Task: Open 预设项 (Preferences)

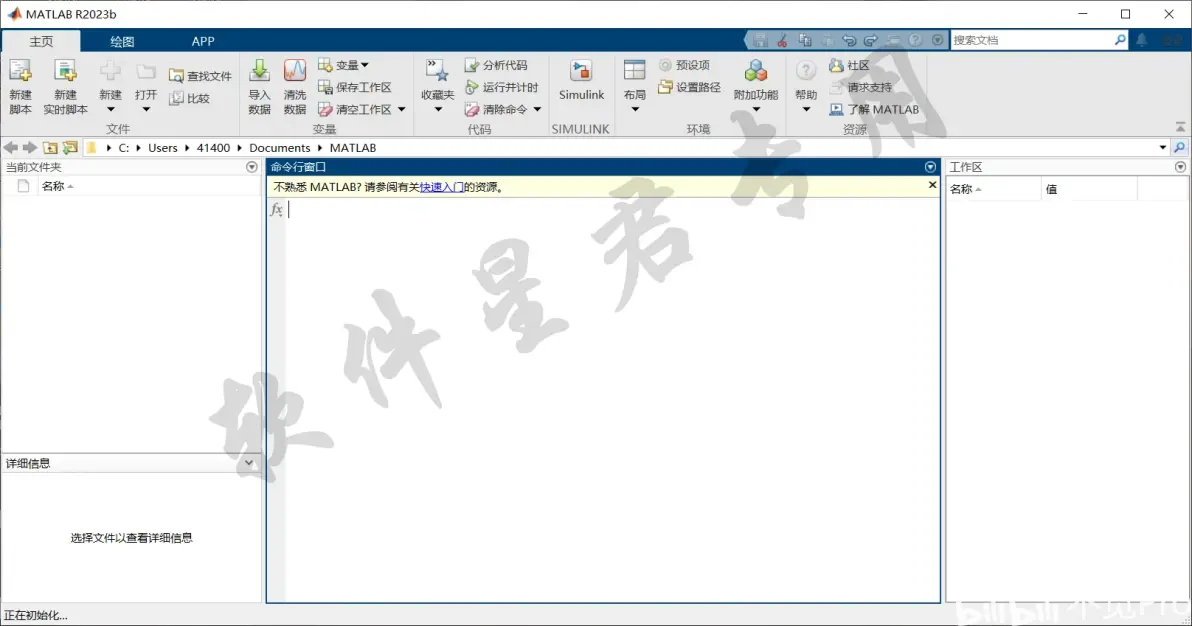Action: pos(684,65)
